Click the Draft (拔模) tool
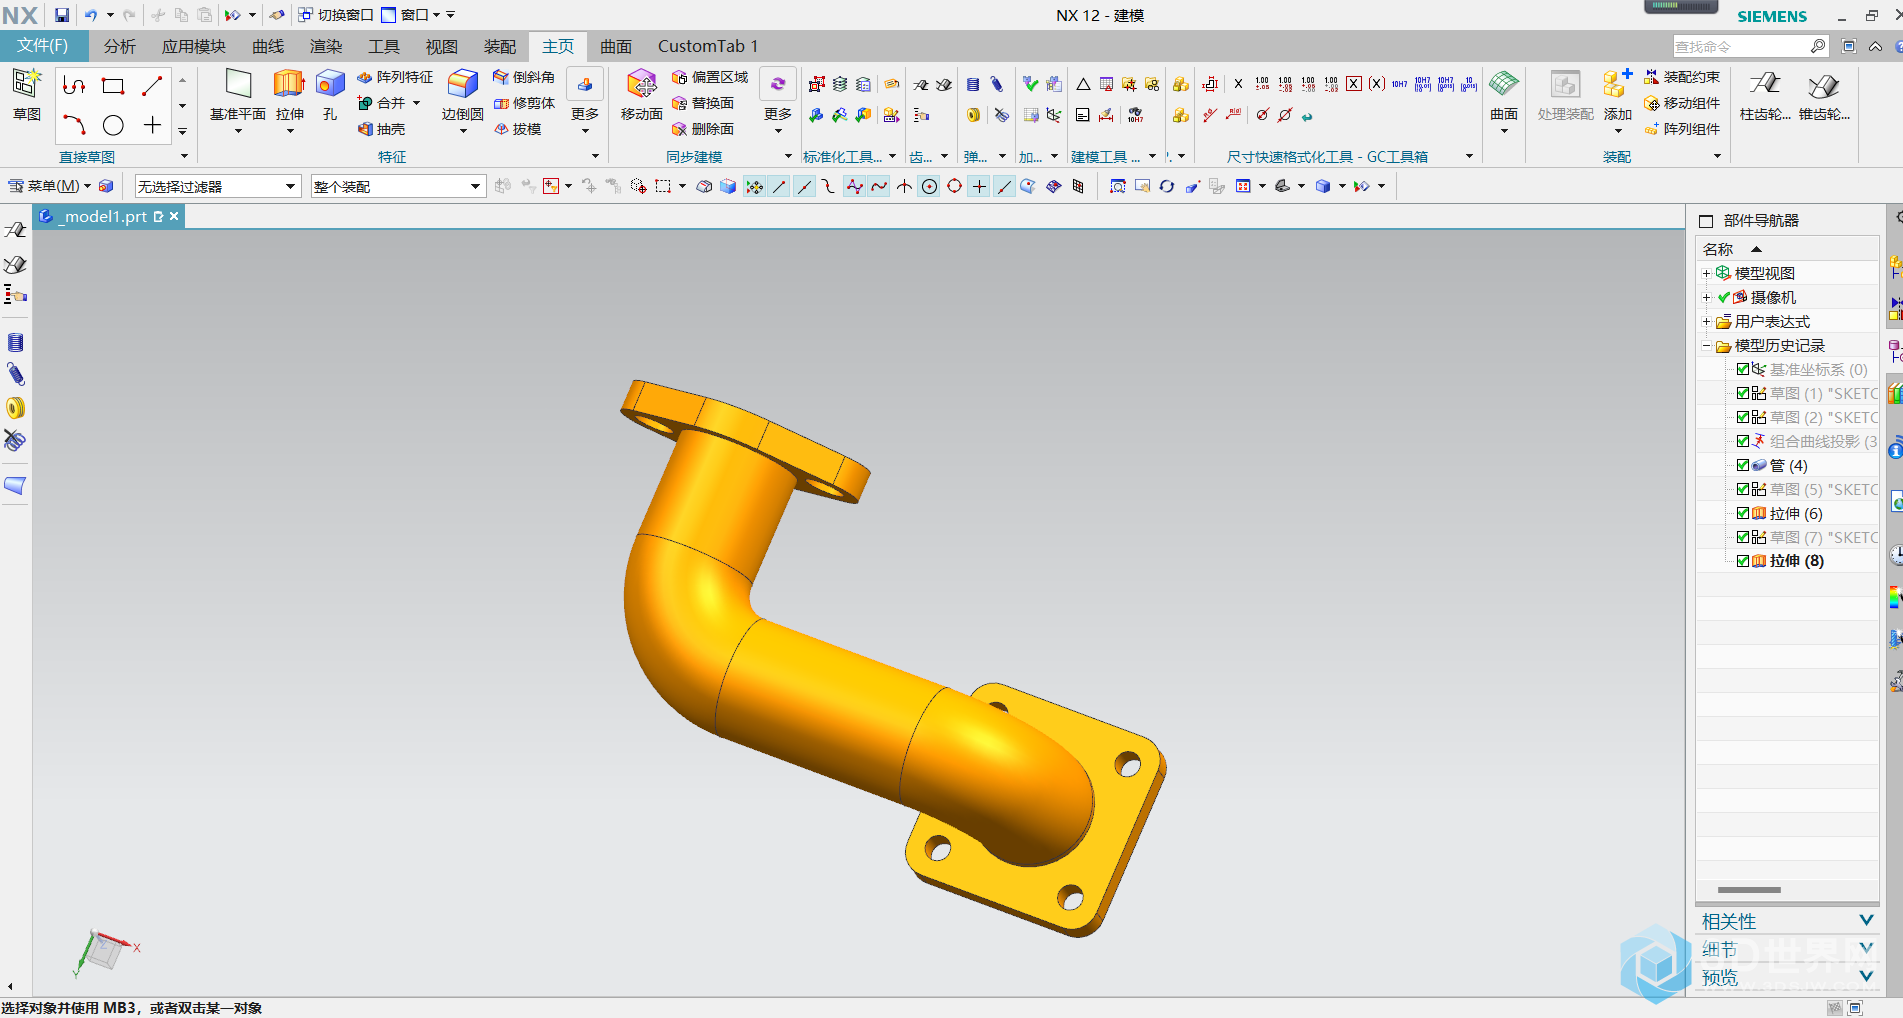Screen dimensions: 1903x1018 coord(517,129)
